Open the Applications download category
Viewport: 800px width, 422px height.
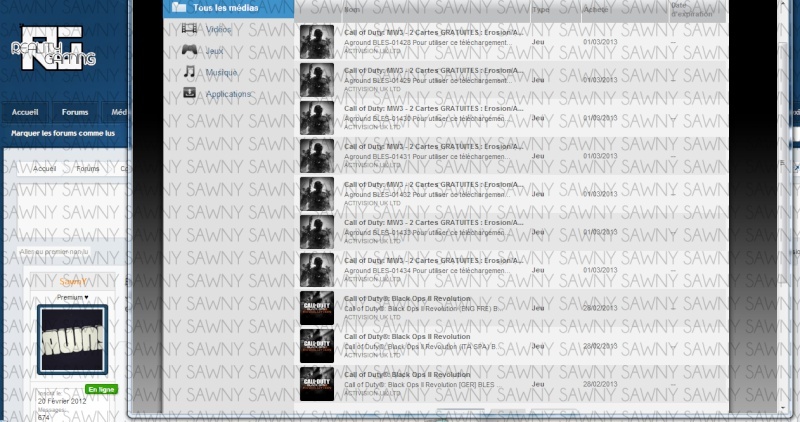click(217, 94)
